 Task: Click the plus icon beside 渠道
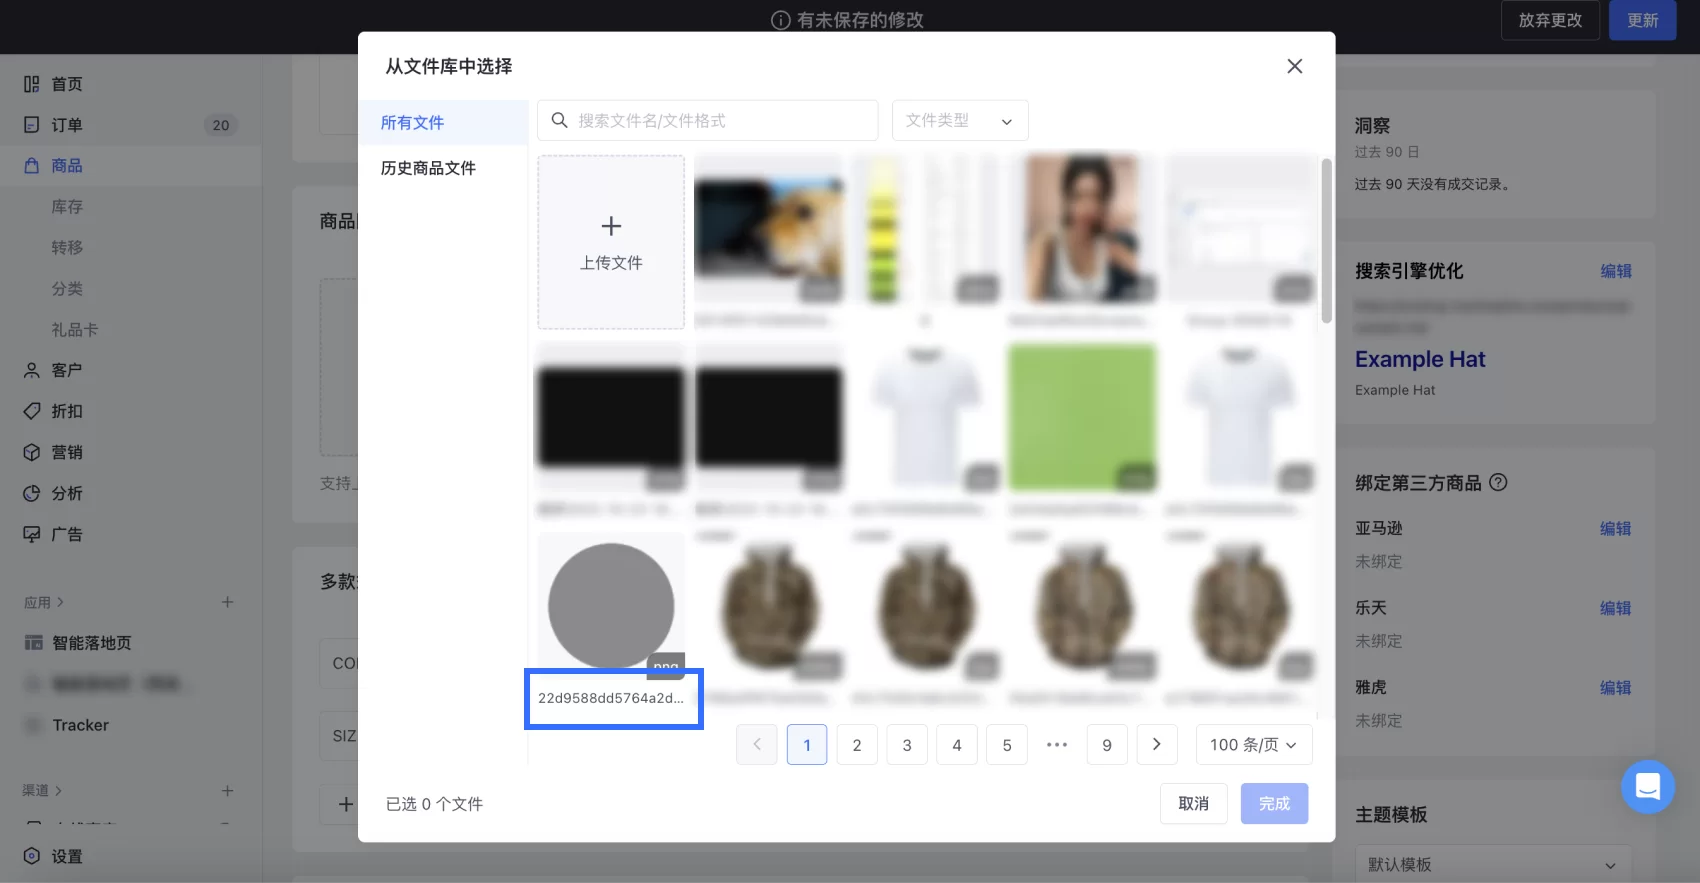coord(227,790)
